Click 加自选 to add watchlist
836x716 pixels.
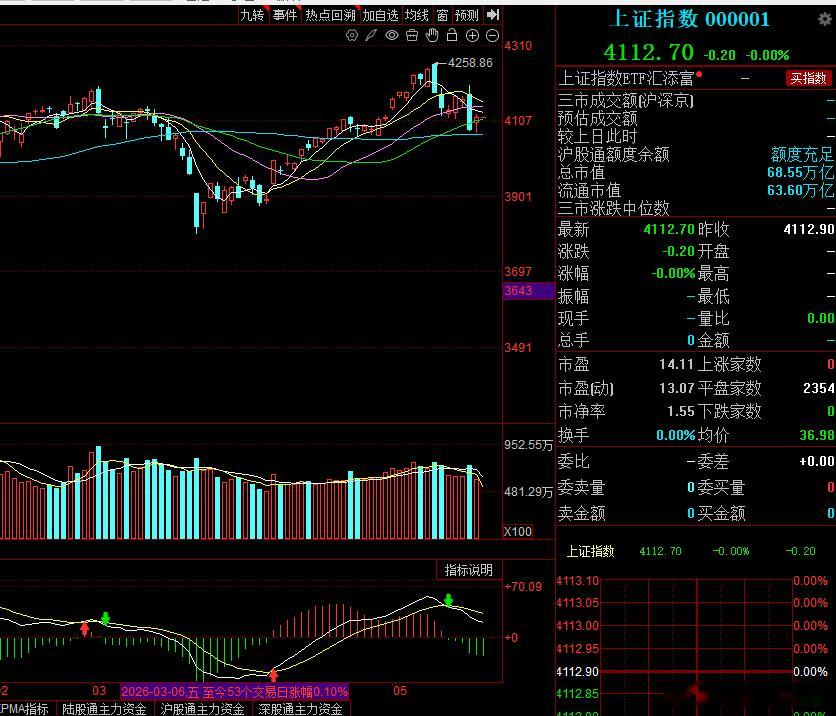coord(380,15)
